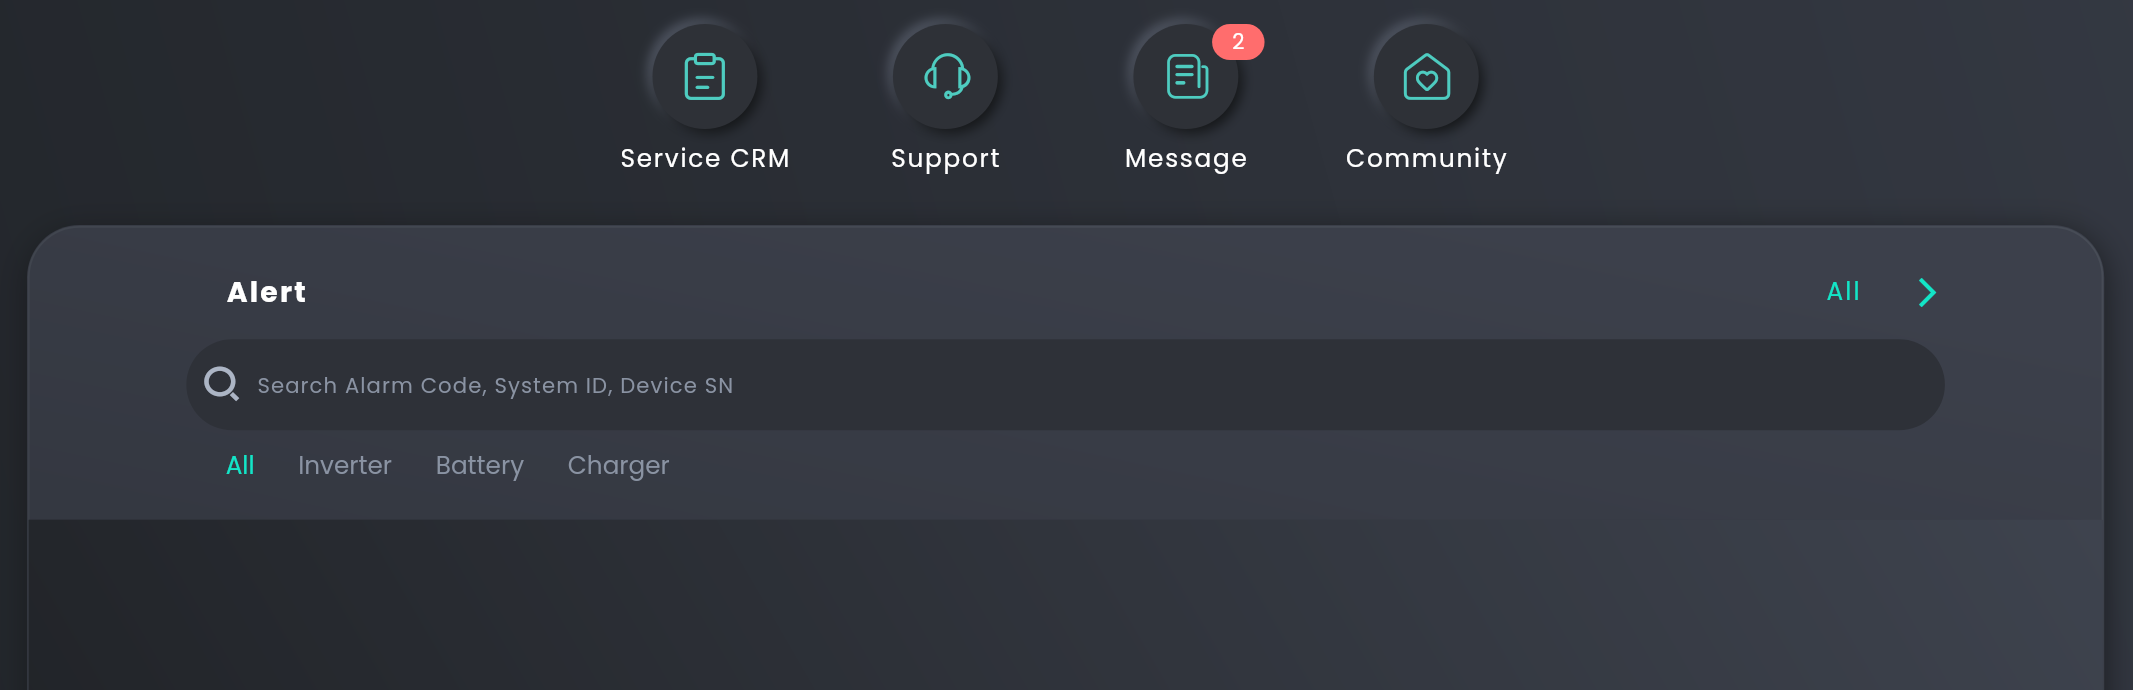Click the Community text label
The width and height of the screenshot is (2133, 690).
click(1427, 159)
